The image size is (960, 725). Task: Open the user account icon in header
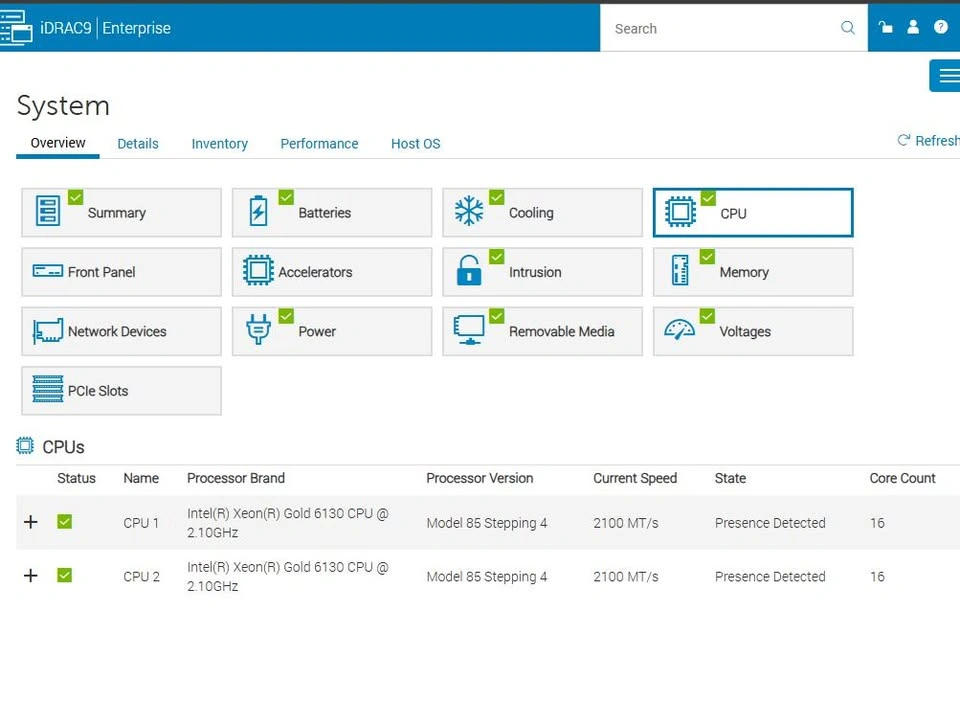pos(913,27)
